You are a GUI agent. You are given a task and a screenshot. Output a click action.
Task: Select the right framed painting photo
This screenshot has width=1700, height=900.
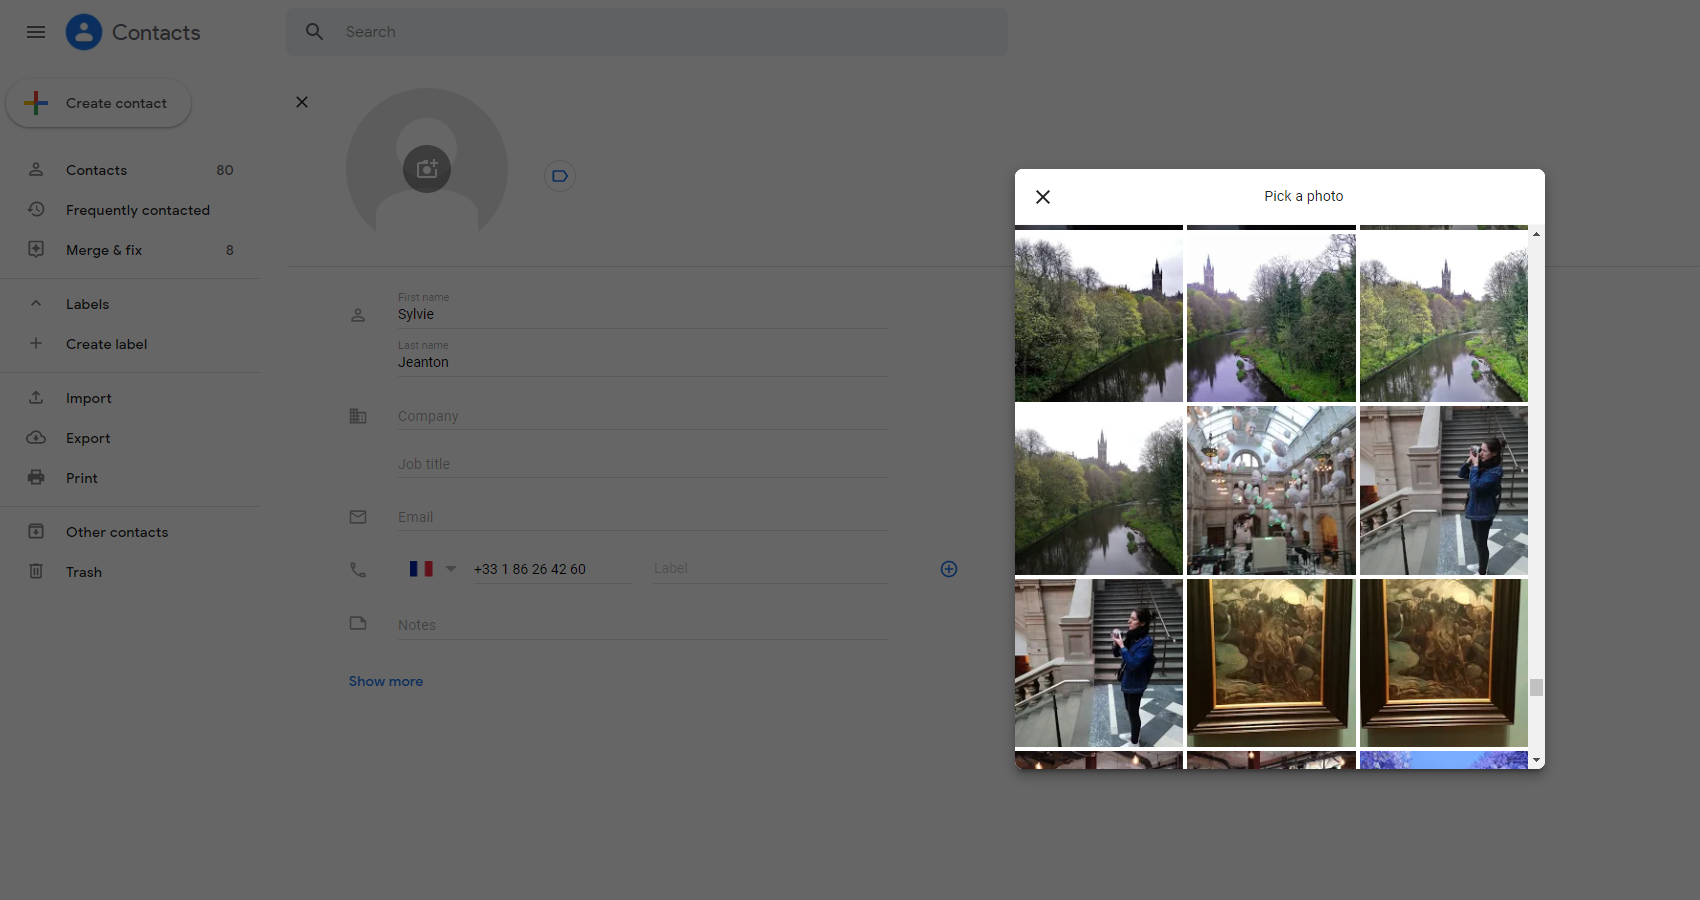point(1444,663)
